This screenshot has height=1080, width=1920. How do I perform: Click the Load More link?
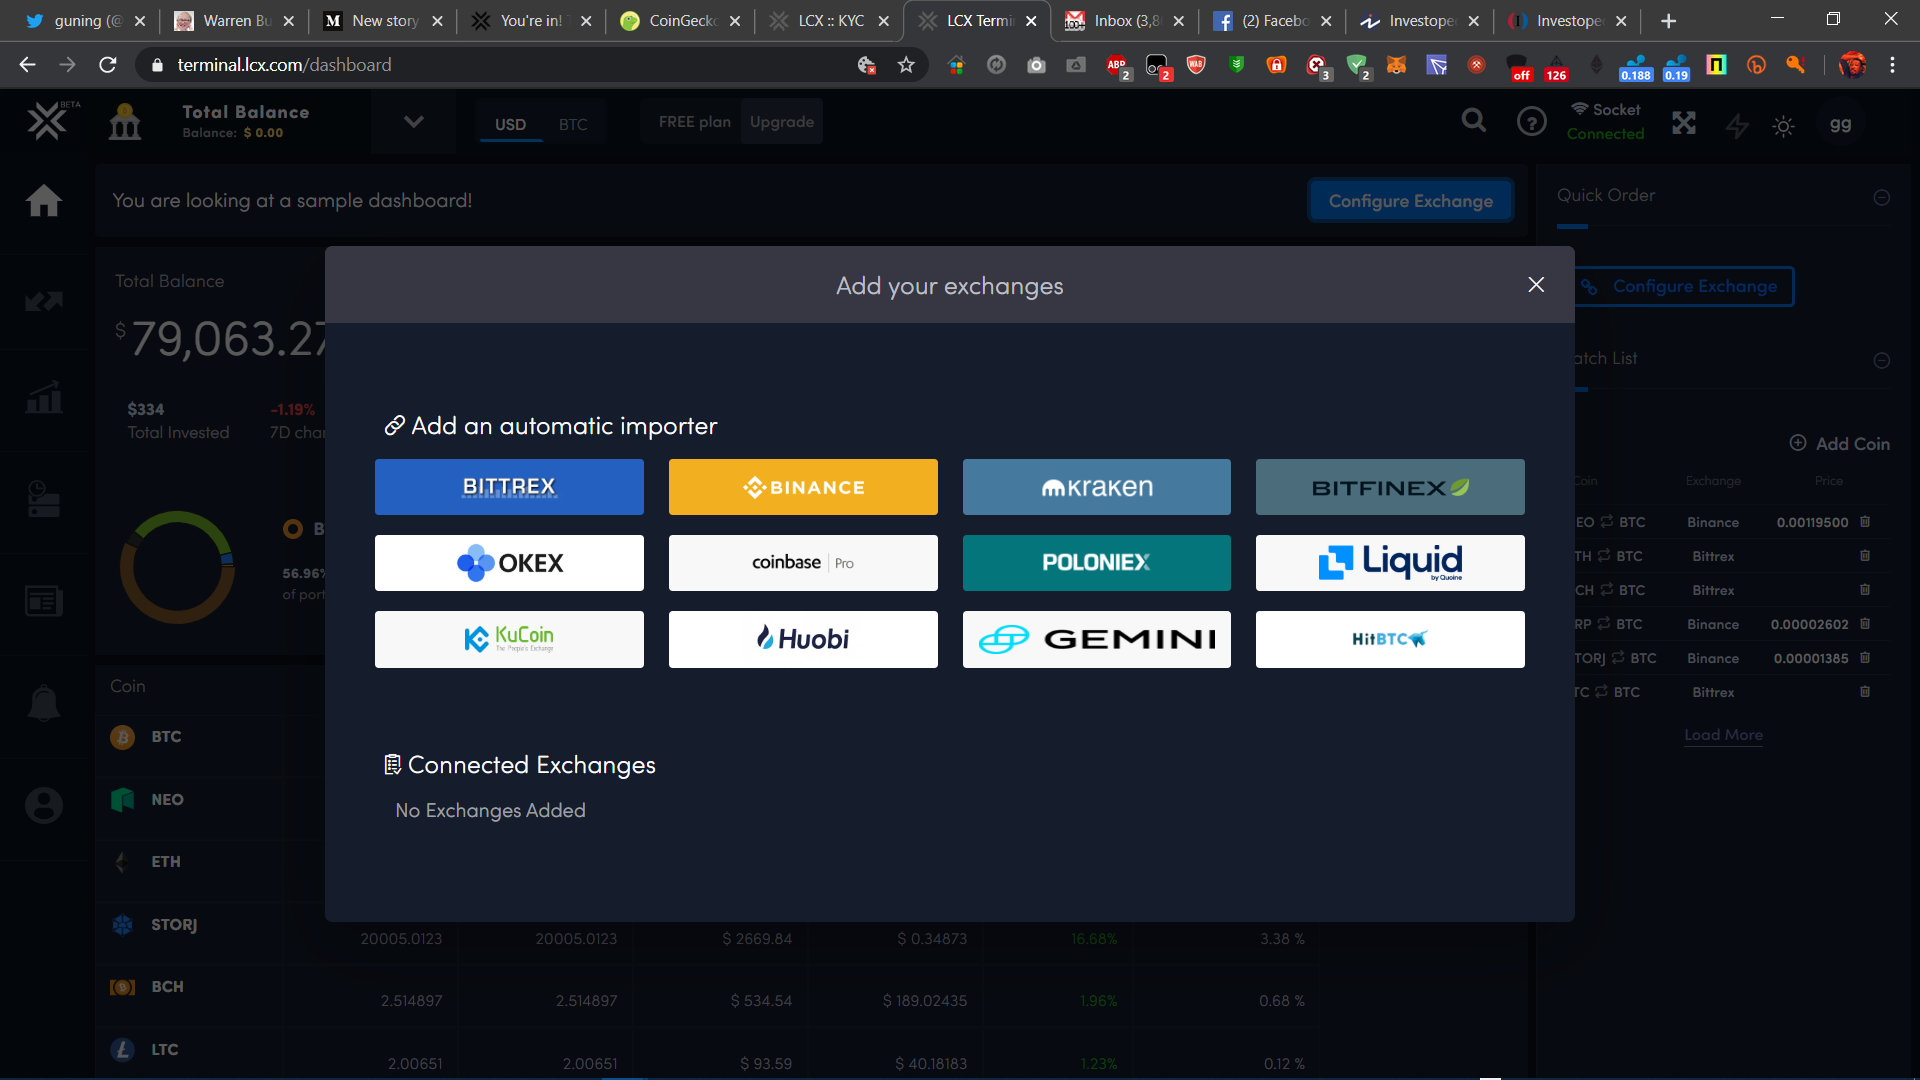coord(1723,735)
